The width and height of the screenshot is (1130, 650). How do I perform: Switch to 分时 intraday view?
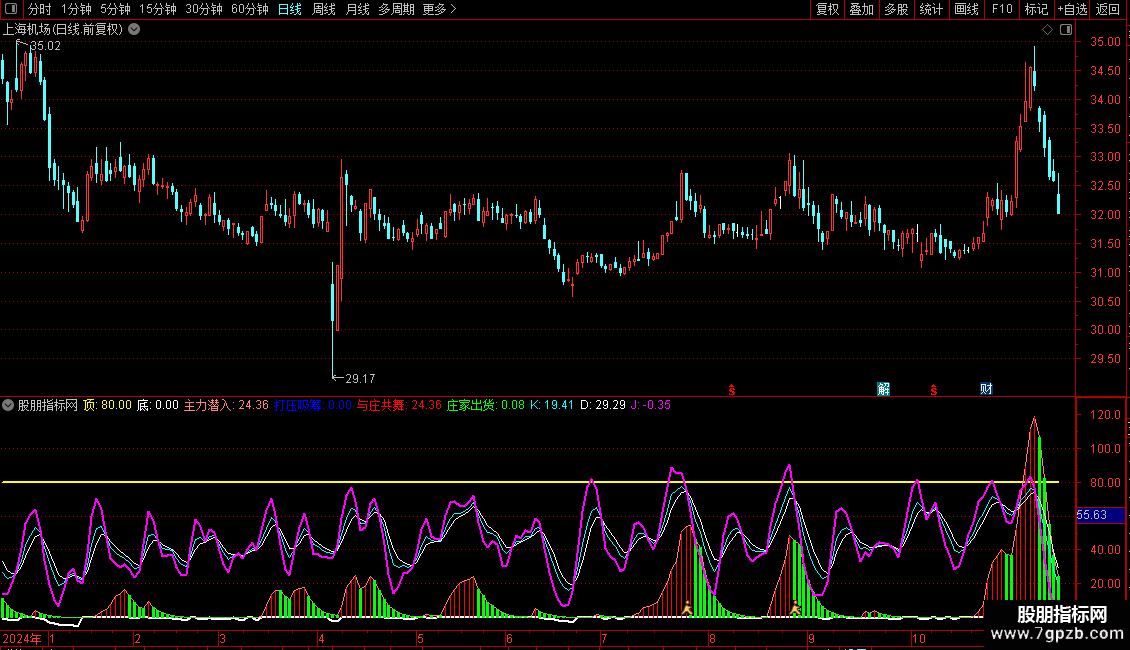(39, 9)
